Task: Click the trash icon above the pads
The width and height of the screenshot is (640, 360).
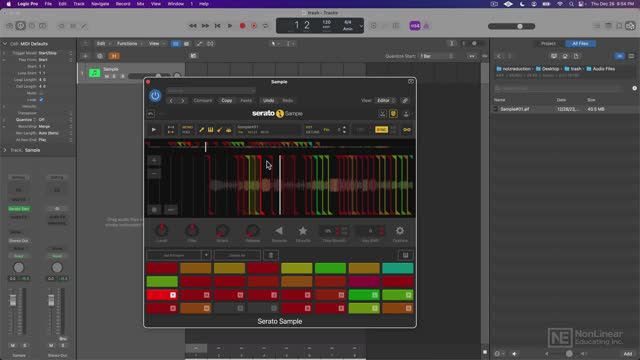Action: [270, 256]
